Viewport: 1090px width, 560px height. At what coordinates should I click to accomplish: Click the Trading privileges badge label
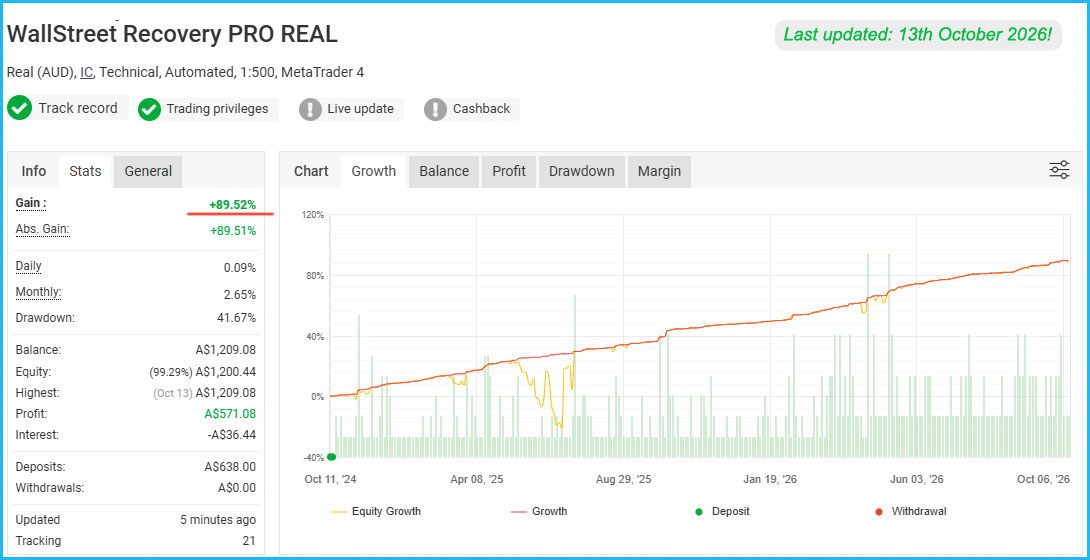(217, 109)
